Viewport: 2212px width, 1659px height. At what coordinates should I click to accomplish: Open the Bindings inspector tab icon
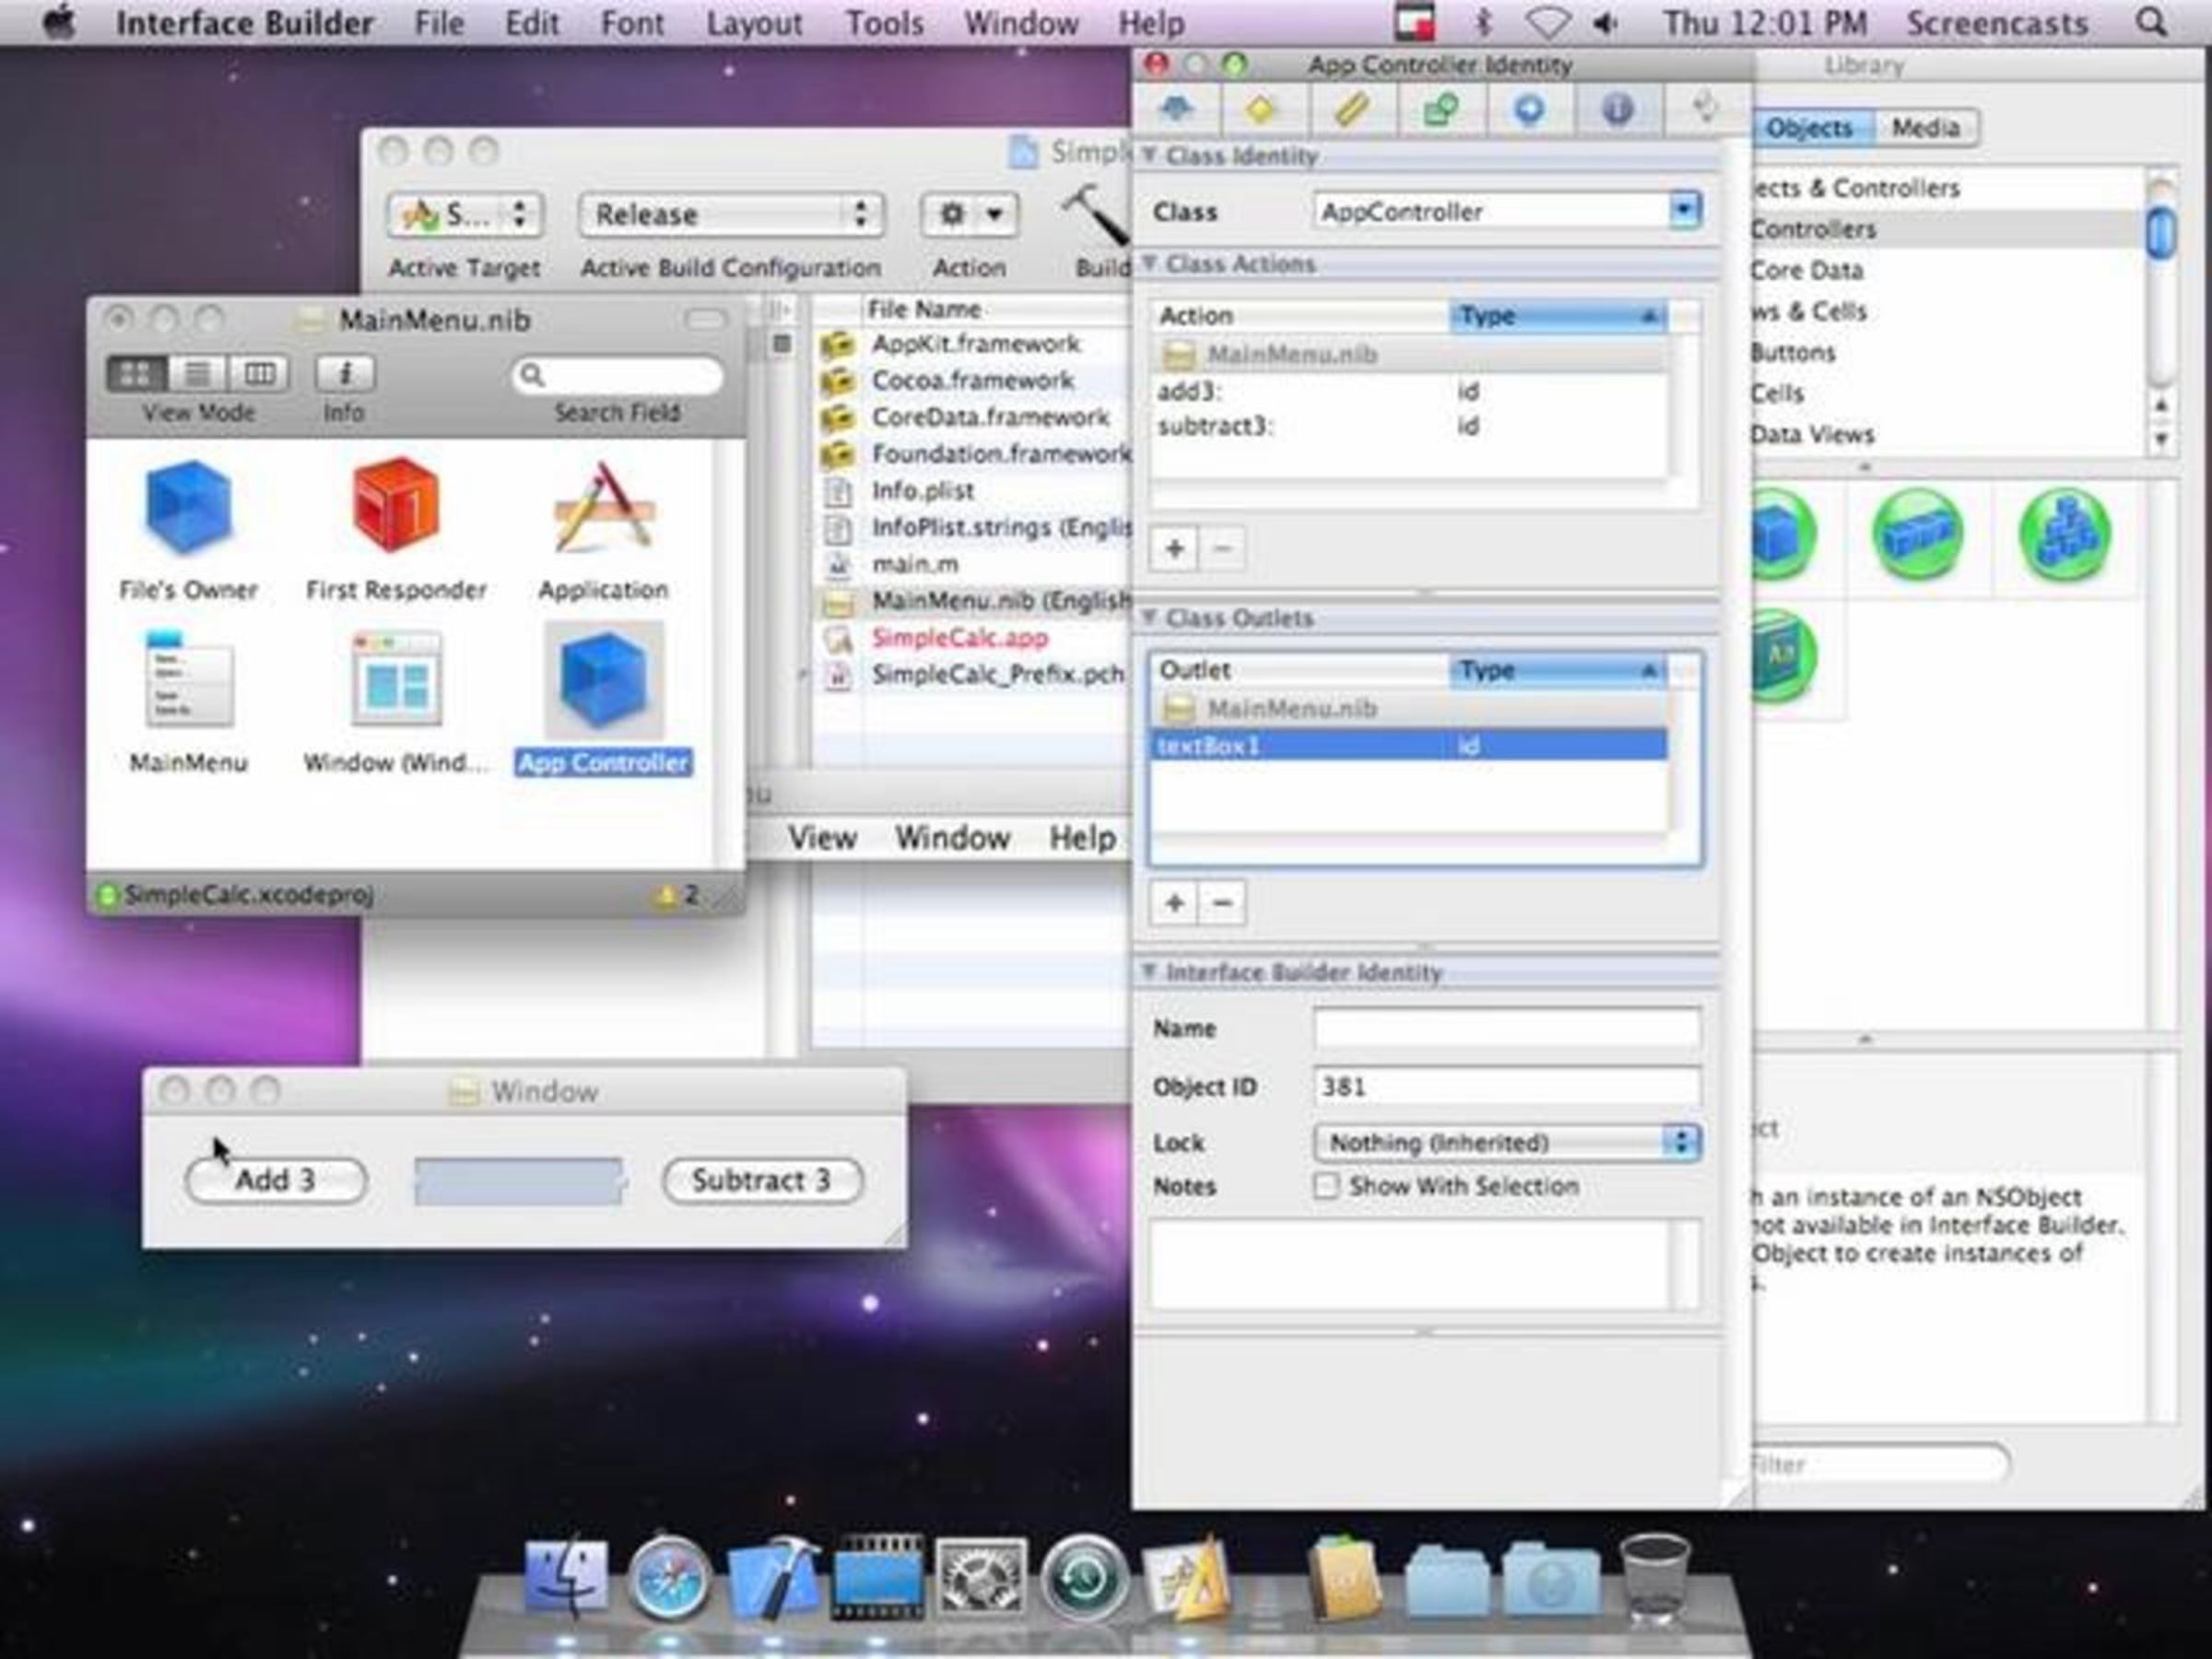point(1440,108)
